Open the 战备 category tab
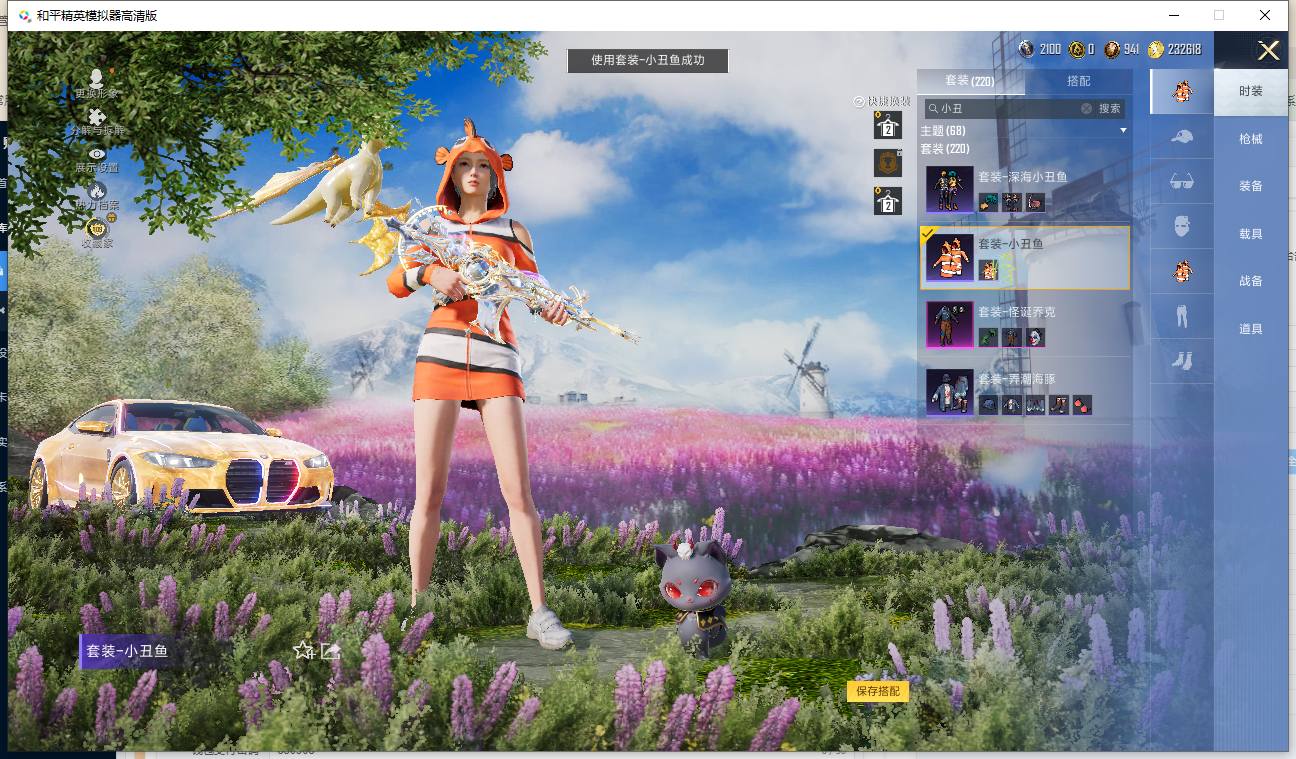 click(1251, 281)
